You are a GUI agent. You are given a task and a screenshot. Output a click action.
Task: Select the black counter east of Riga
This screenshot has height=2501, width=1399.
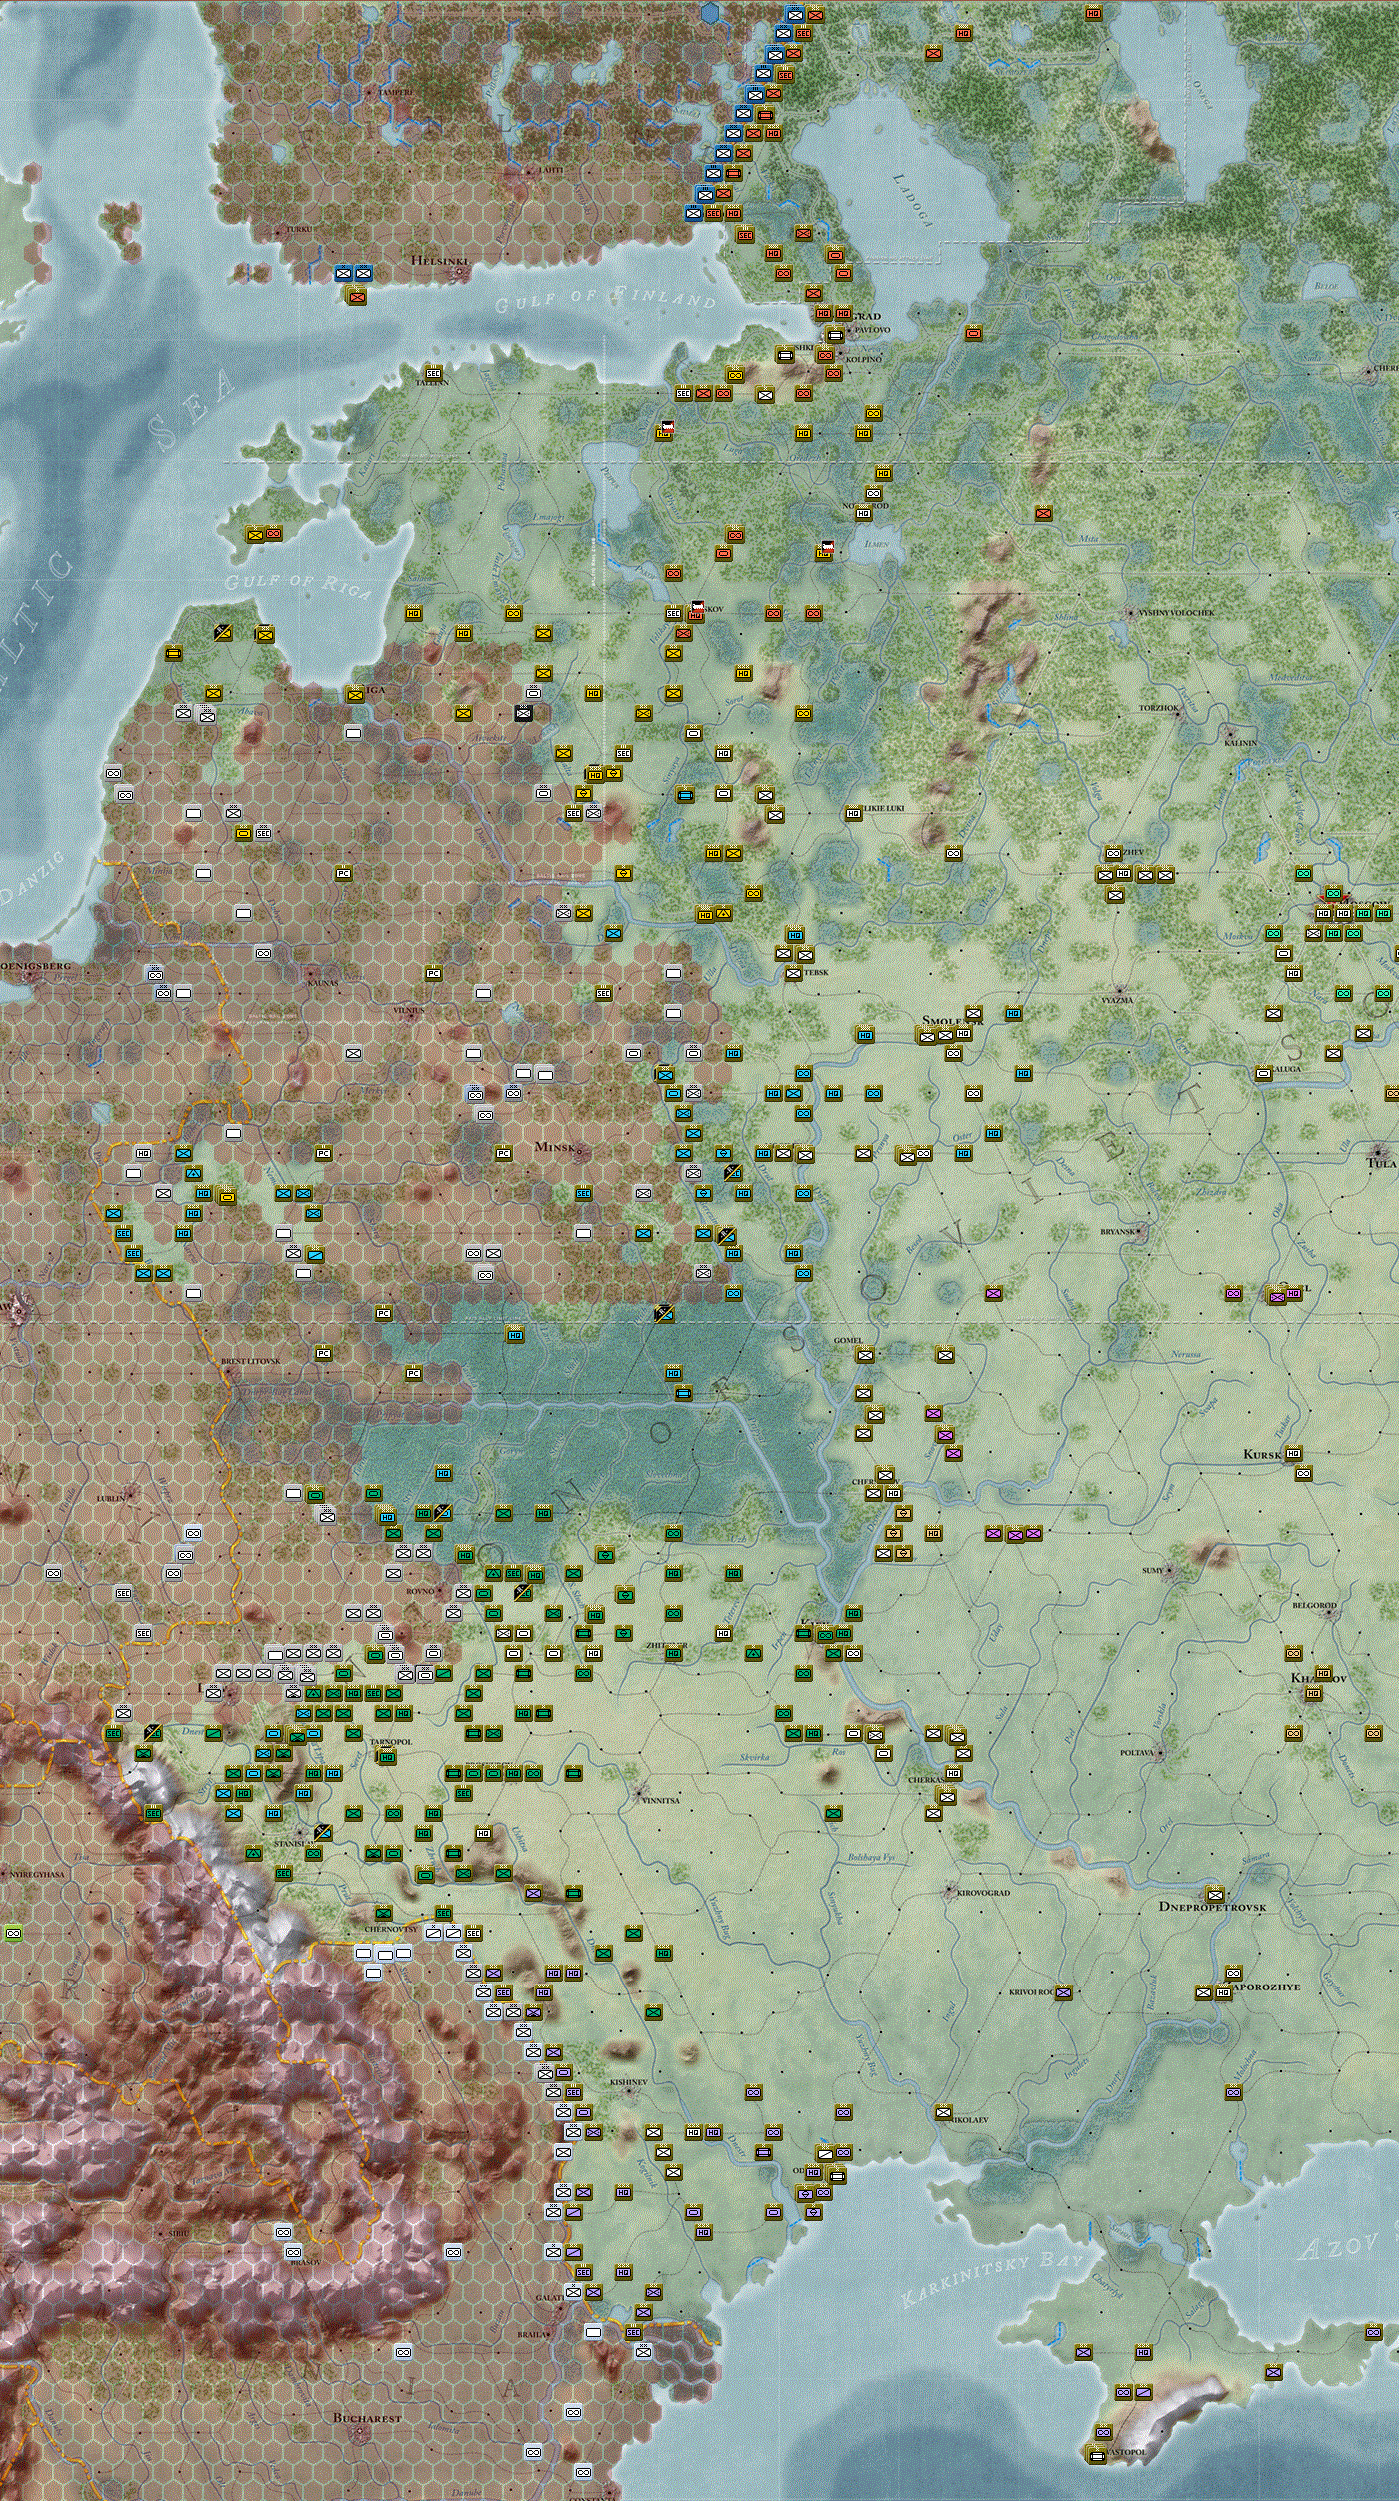[523, 712]
